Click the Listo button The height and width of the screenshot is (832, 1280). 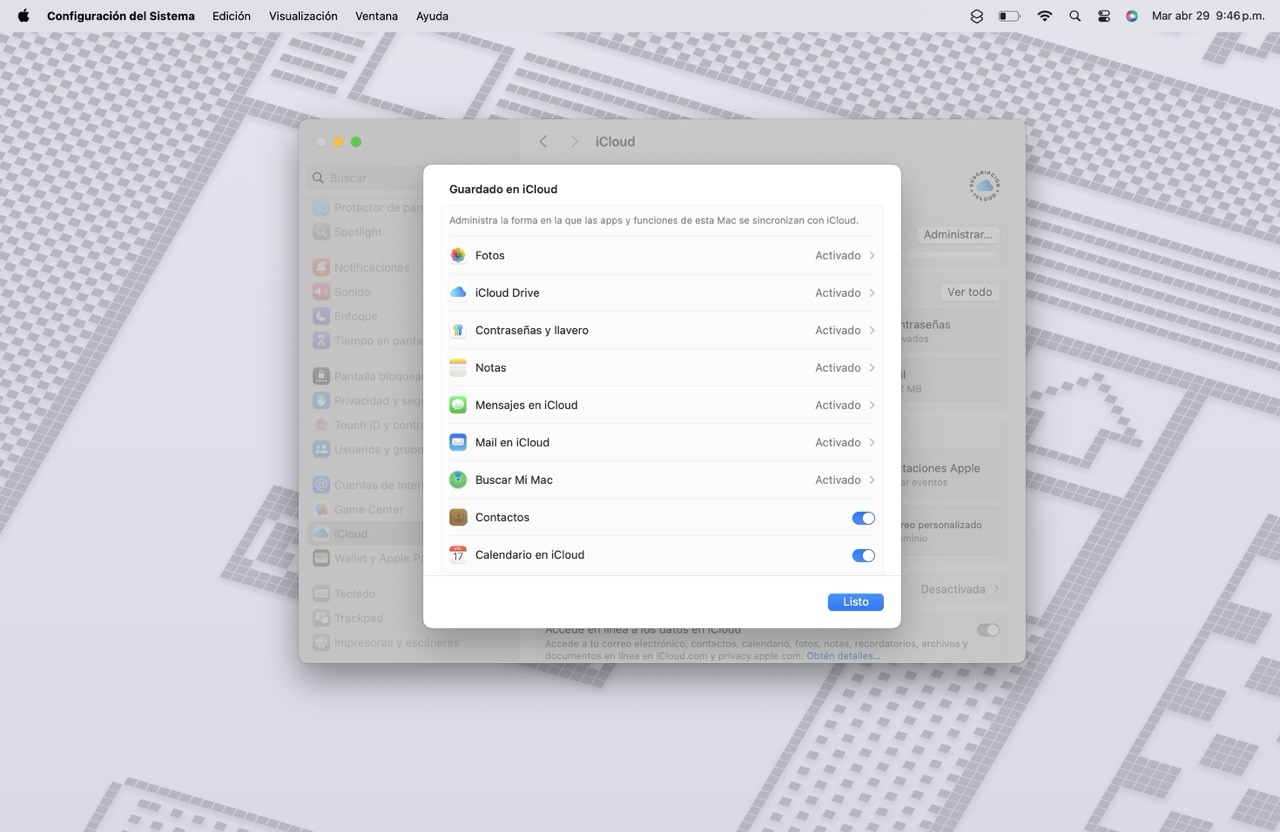pos(856,602)
